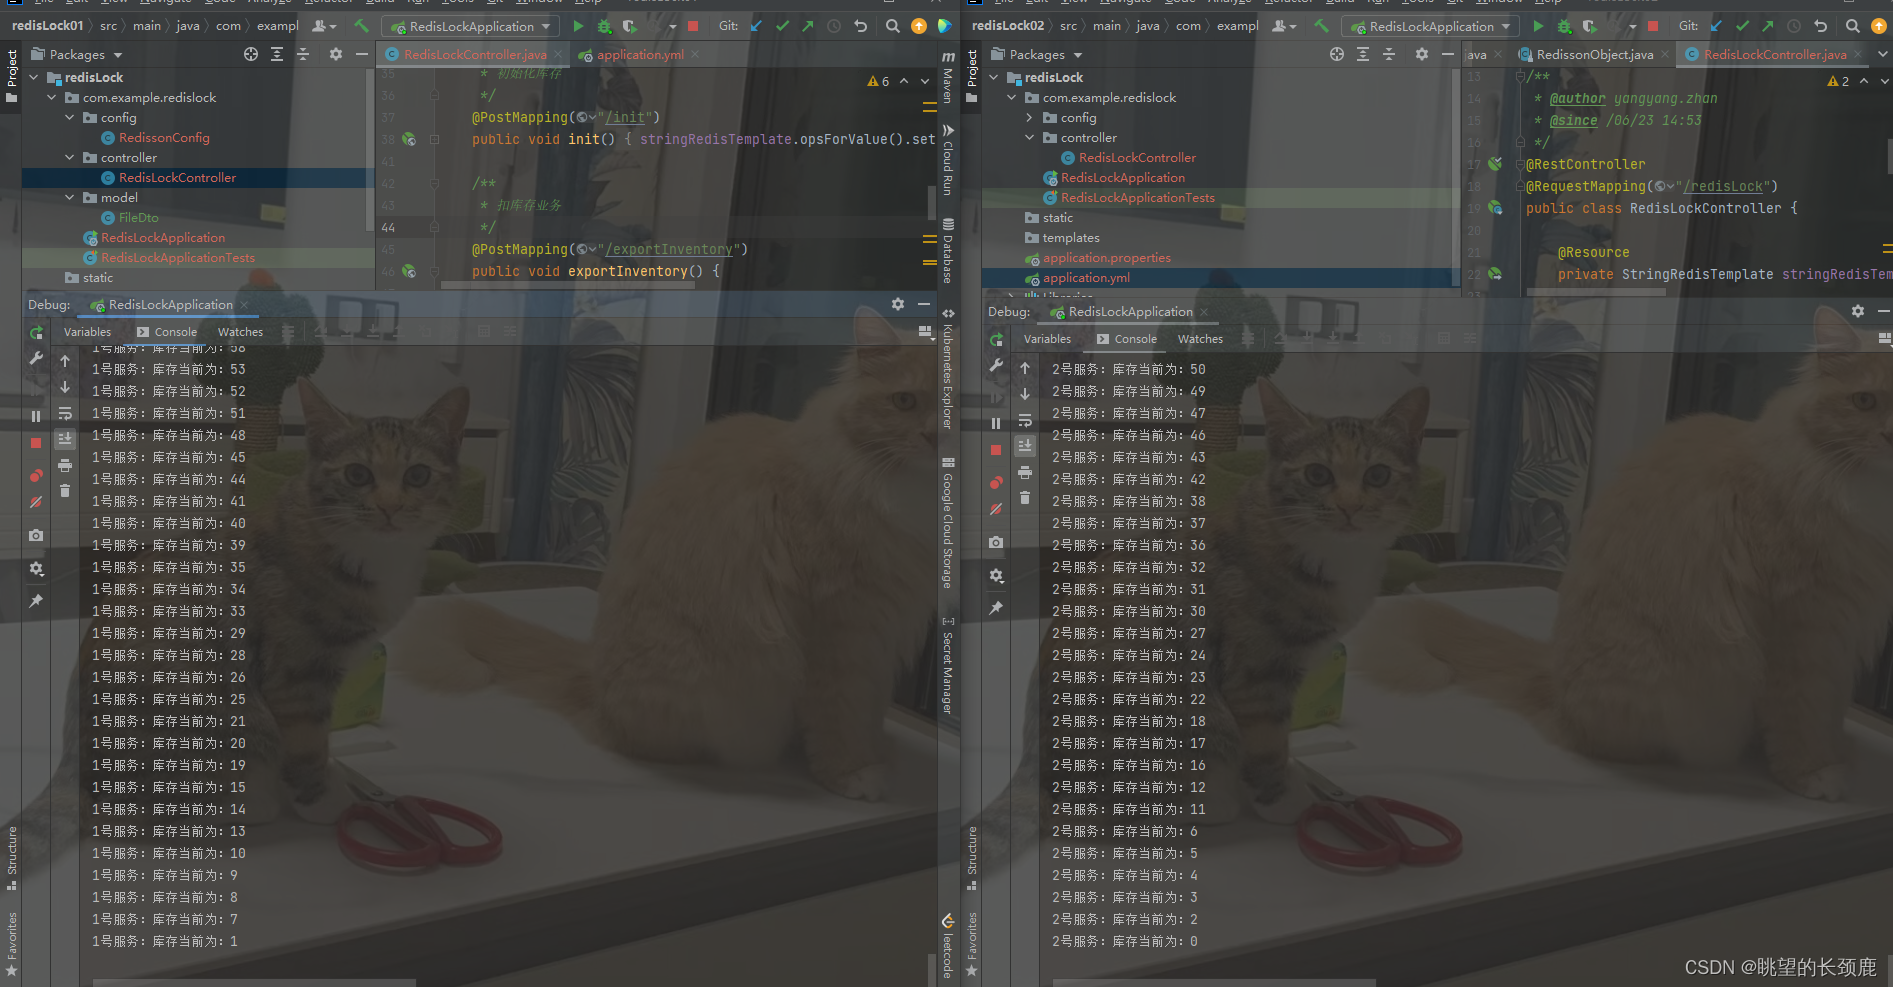Pause program in redisLock01 Debug panel

tap(36, 416)
